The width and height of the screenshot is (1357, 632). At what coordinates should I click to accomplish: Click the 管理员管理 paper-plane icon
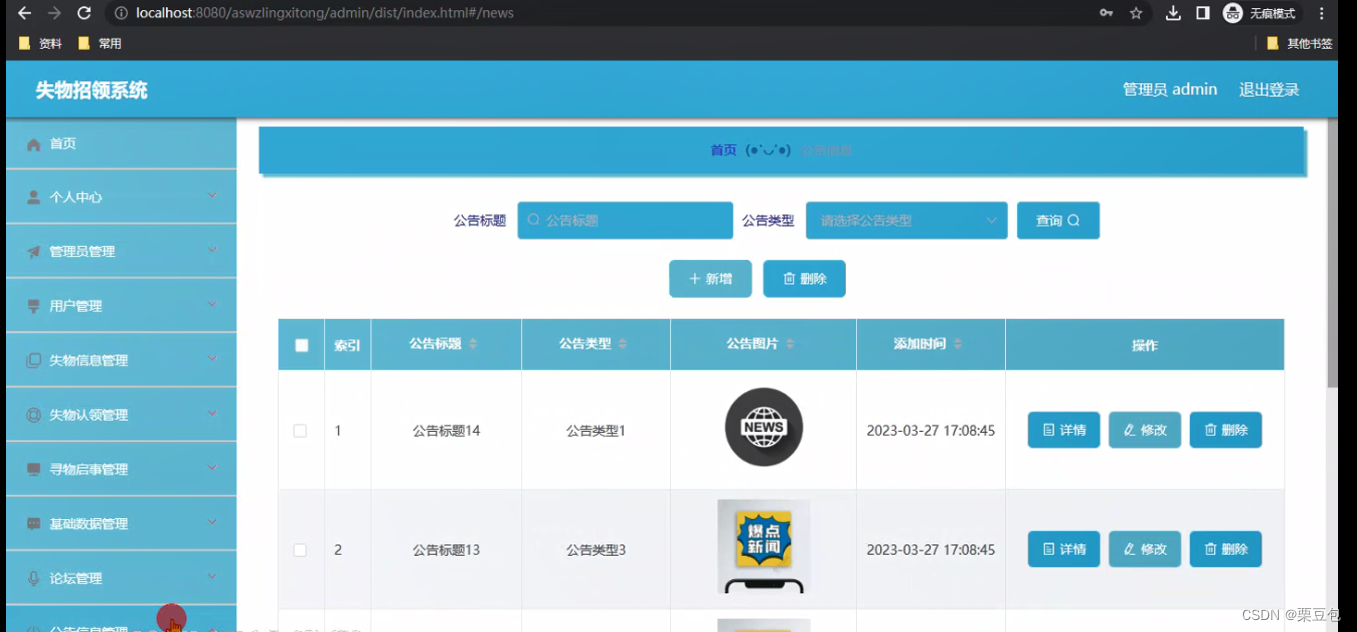[x=34, y=250]
